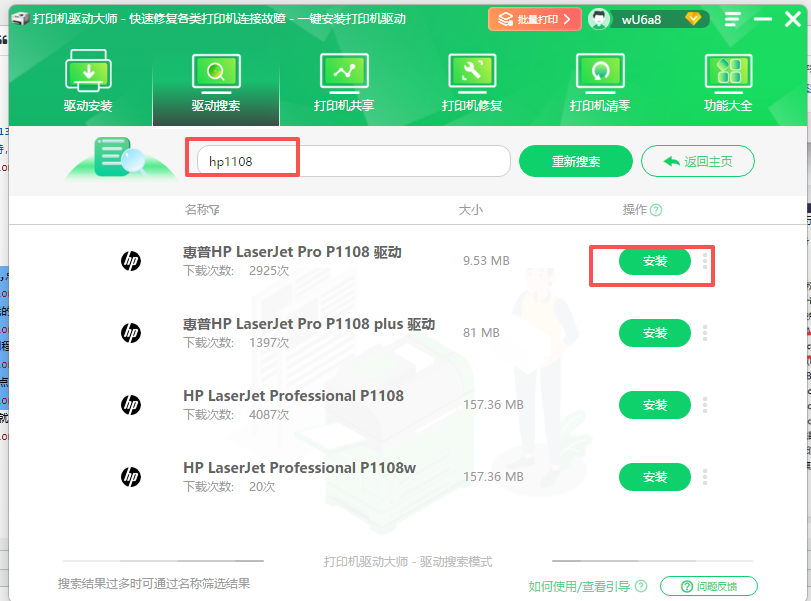Click the 问题反馈 feedback button
The image size is (811, 601).
point(709,586)
